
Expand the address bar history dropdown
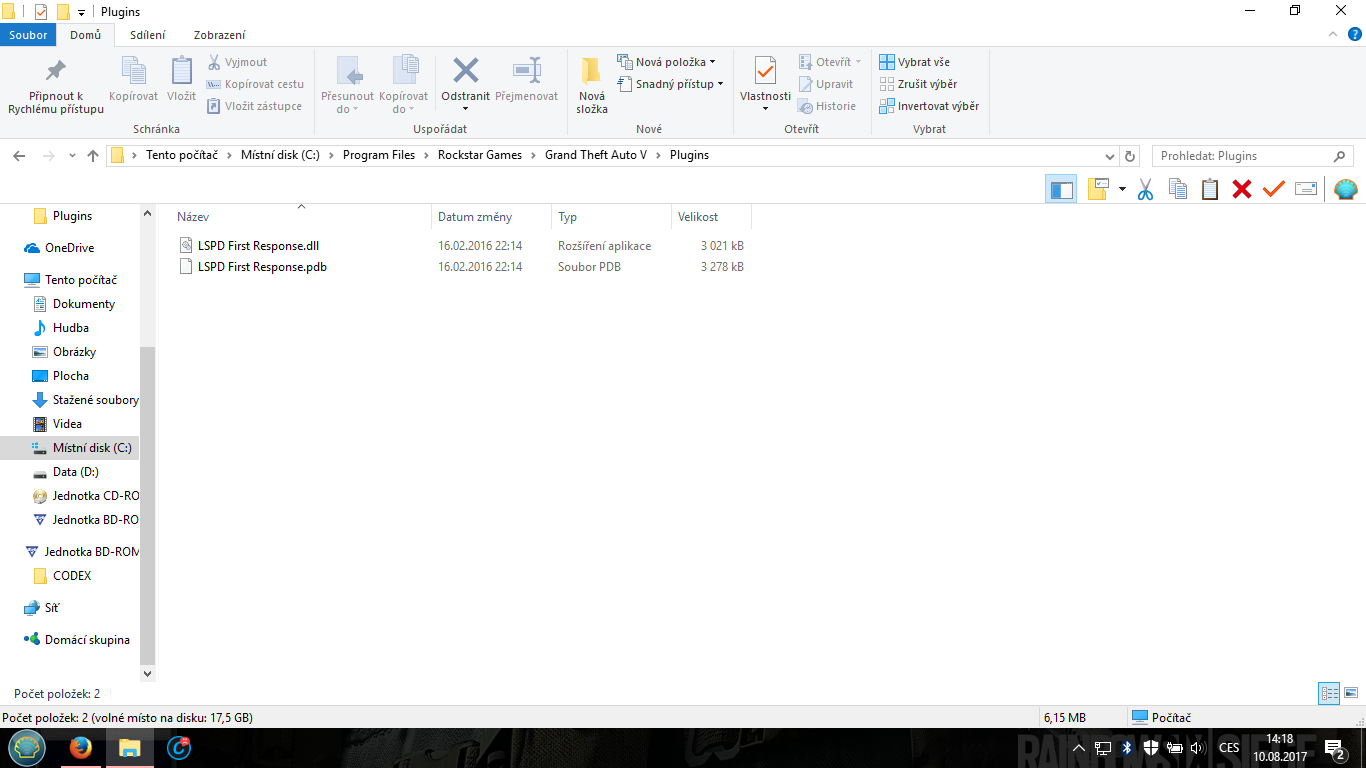coord(1109,156)
